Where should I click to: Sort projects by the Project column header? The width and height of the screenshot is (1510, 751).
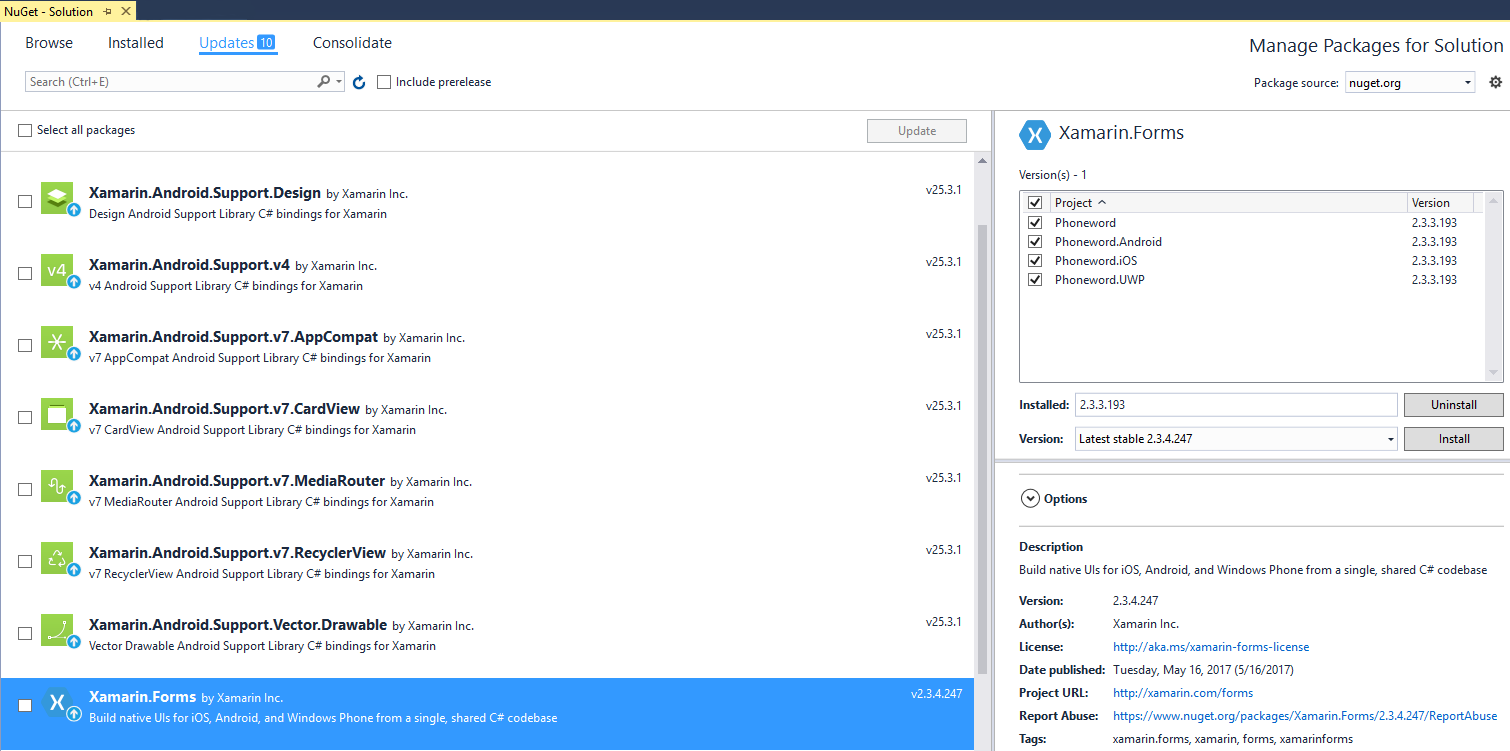[x=1228, y=202]
